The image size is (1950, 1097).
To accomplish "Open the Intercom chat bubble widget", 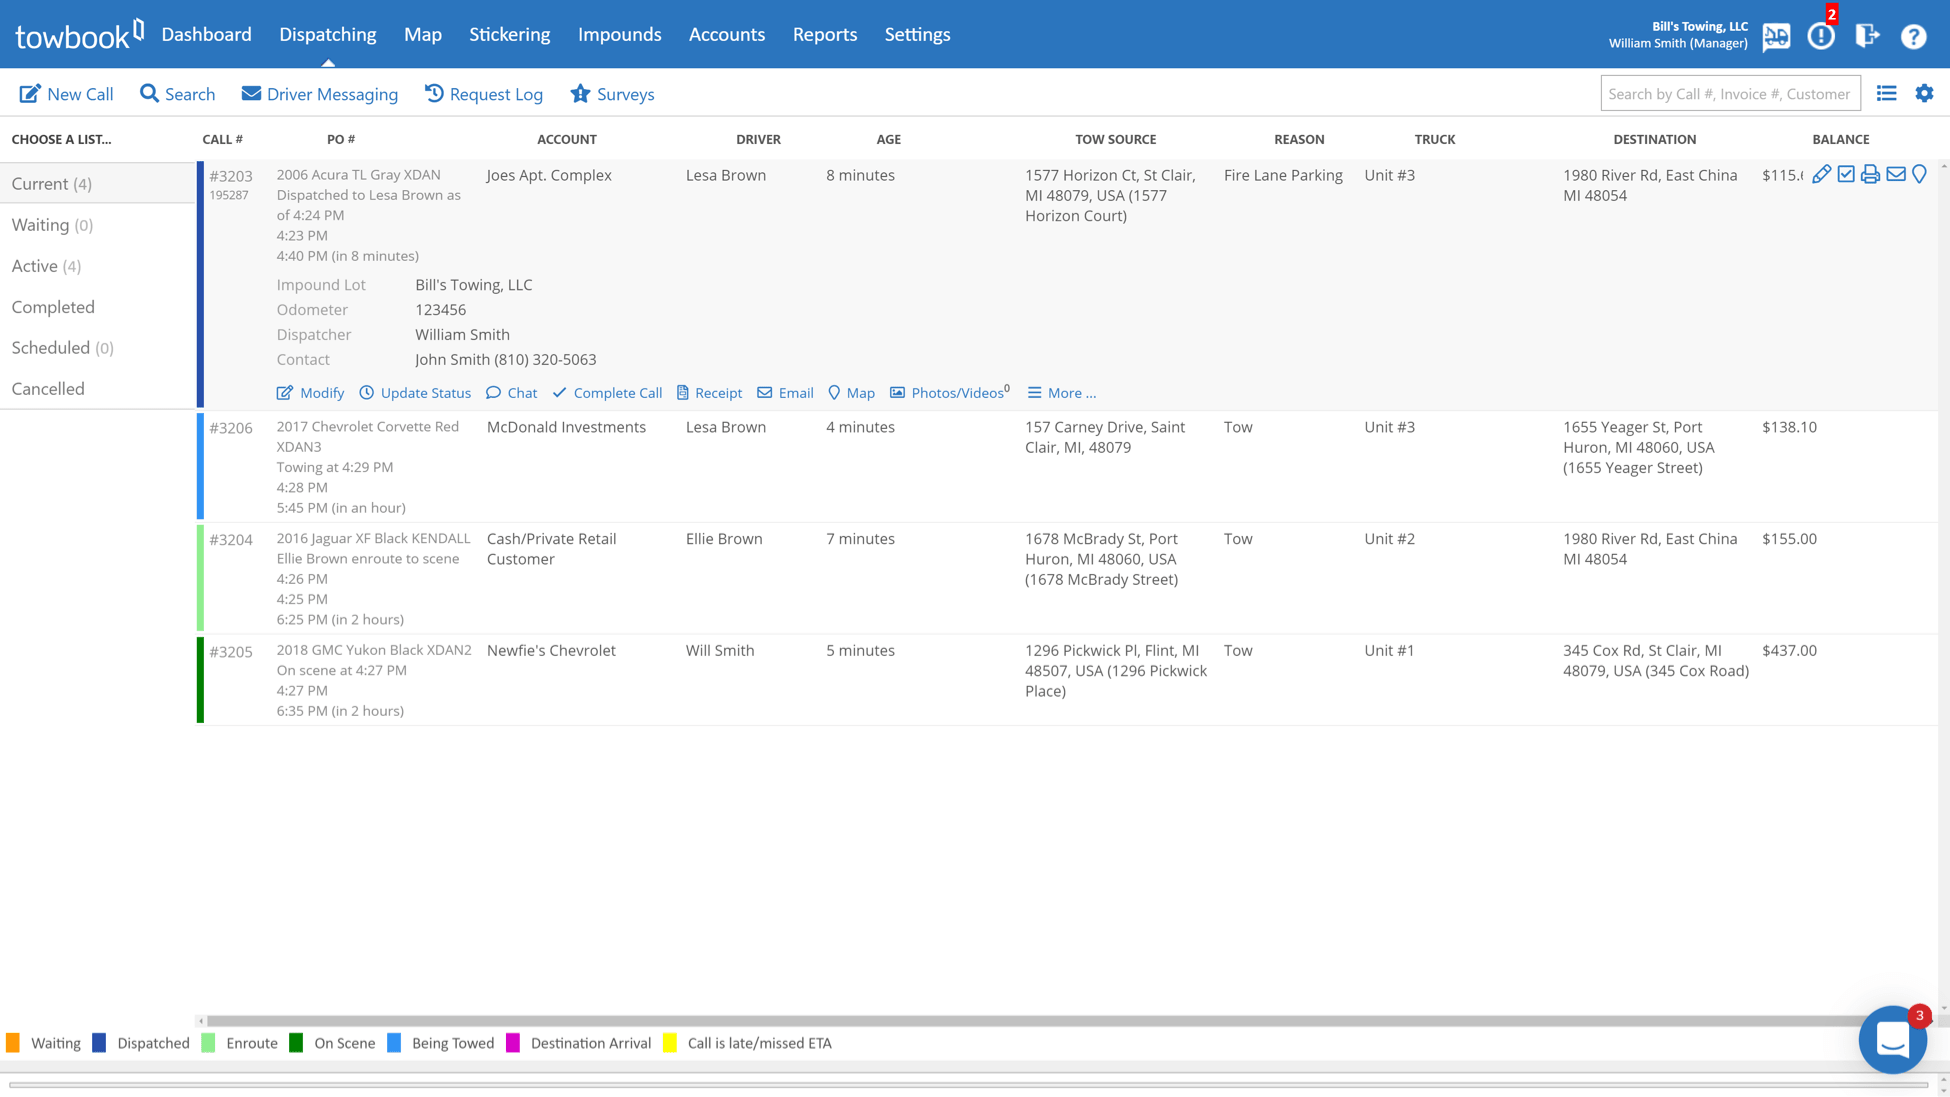I will (x=1892, y=1040).
